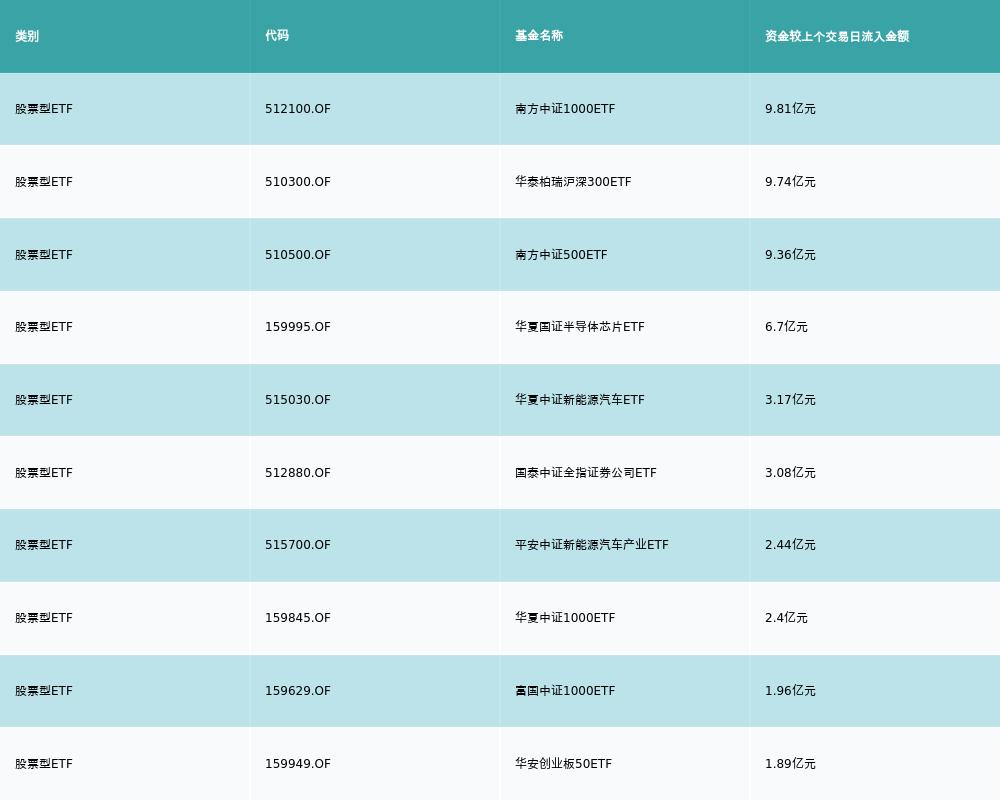
Task: Click 华夏中证新能源汽车ETF fund name
Action: [580, 400]
